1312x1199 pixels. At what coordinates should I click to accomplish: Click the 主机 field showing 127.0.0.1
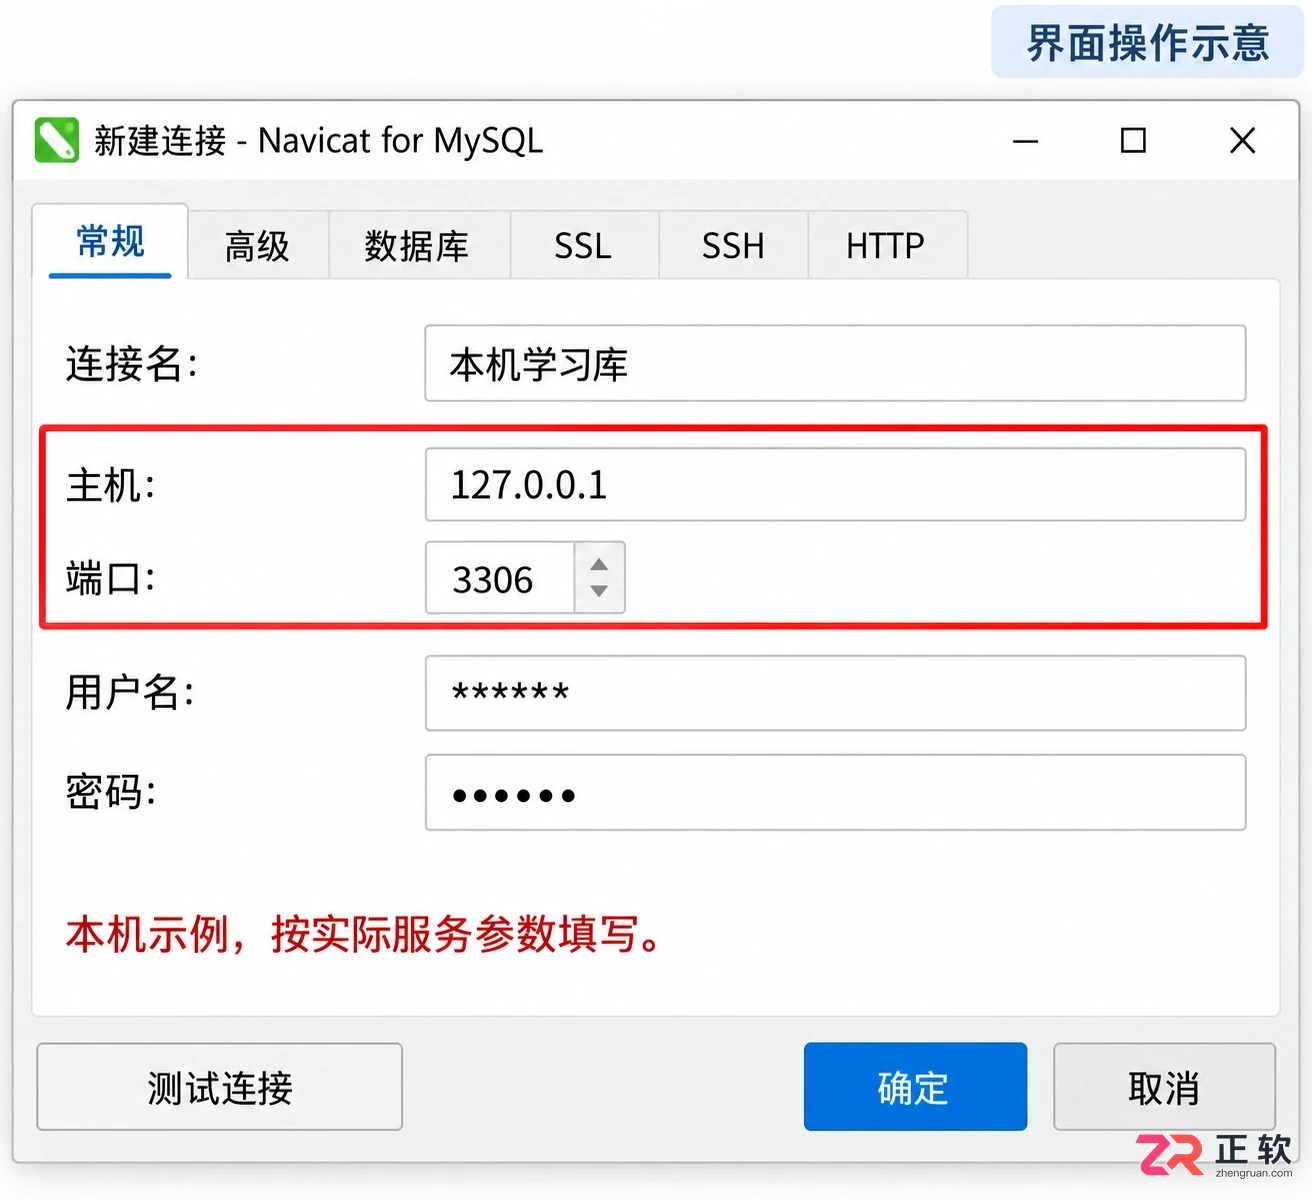click(835, 485)
